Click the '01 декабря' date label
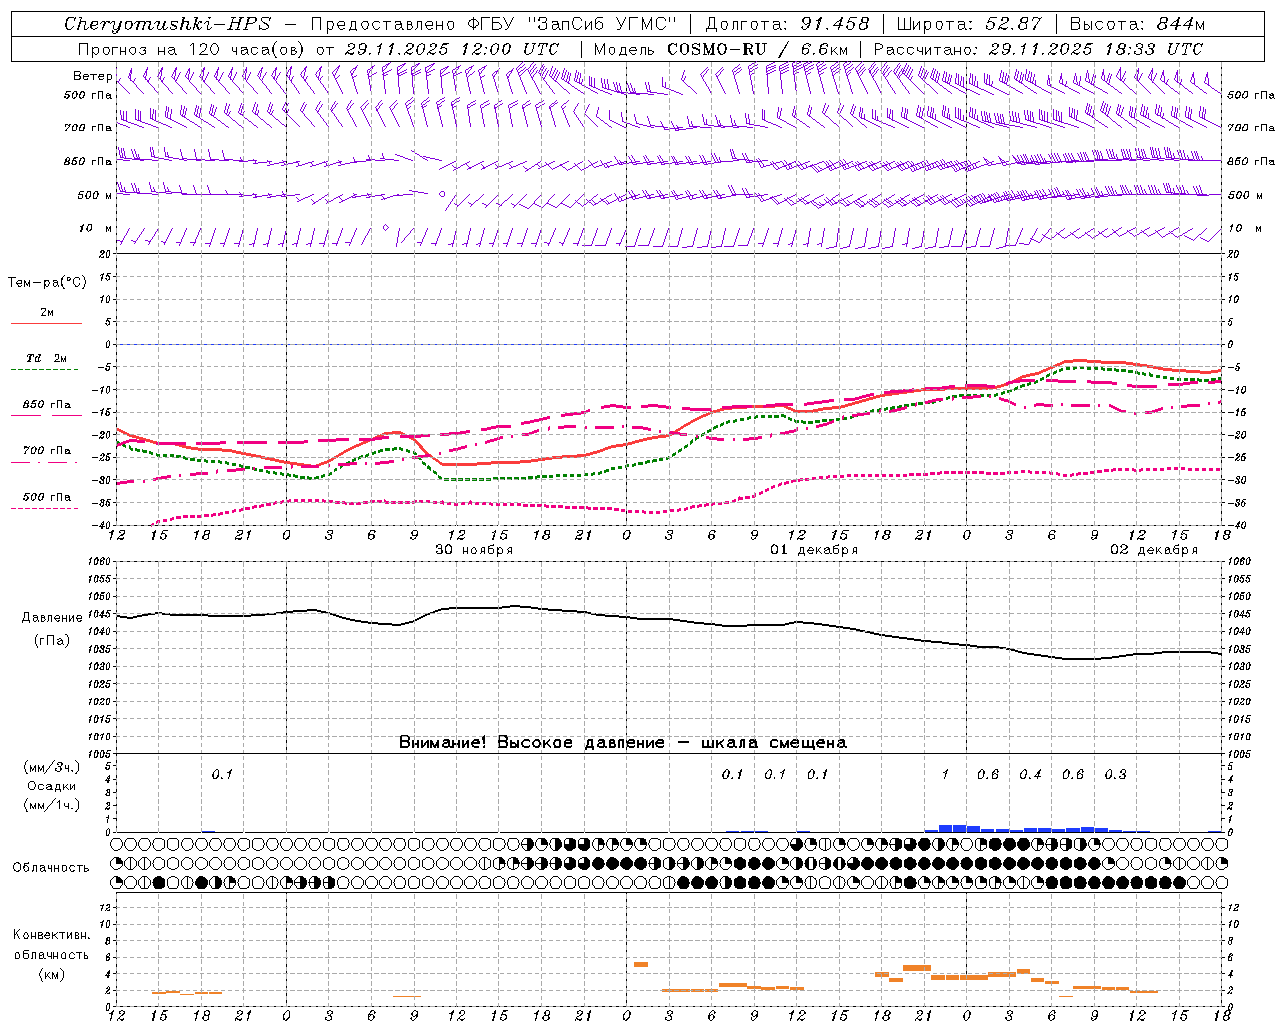The image size is (1280, 1024). pyautogui.click(x=814, y=550)
